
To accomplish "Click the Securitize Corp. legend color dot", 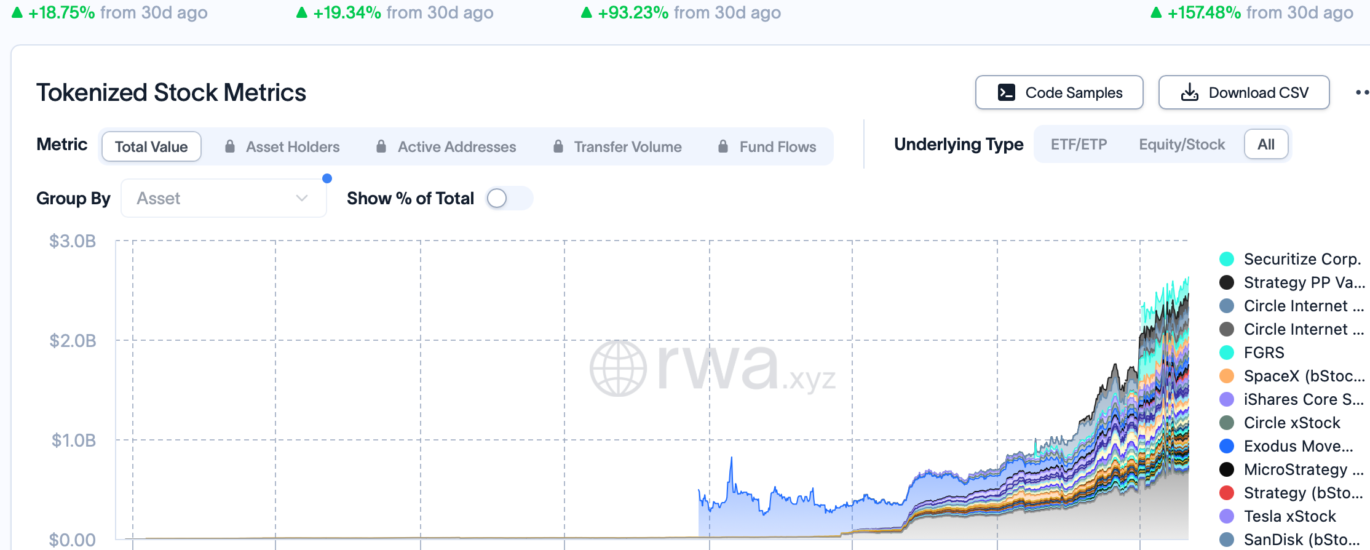I will pos(1227,259).
